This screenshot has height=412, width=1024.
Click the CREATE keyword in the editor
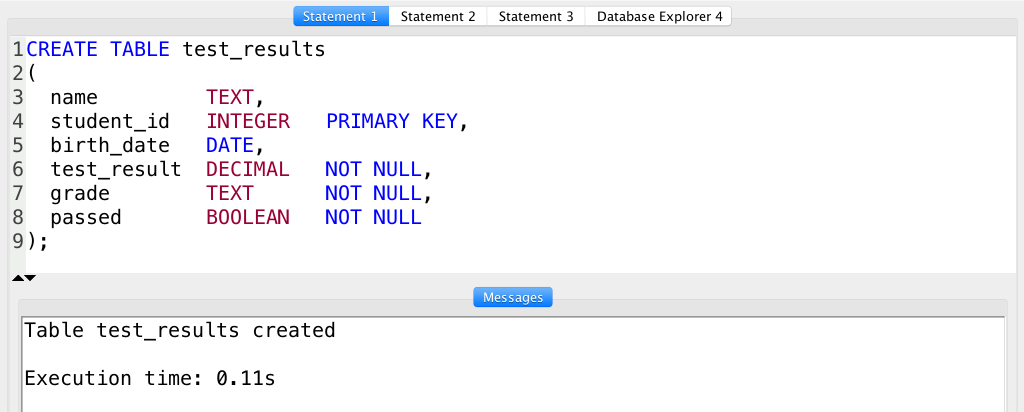[x=62, y=49]
